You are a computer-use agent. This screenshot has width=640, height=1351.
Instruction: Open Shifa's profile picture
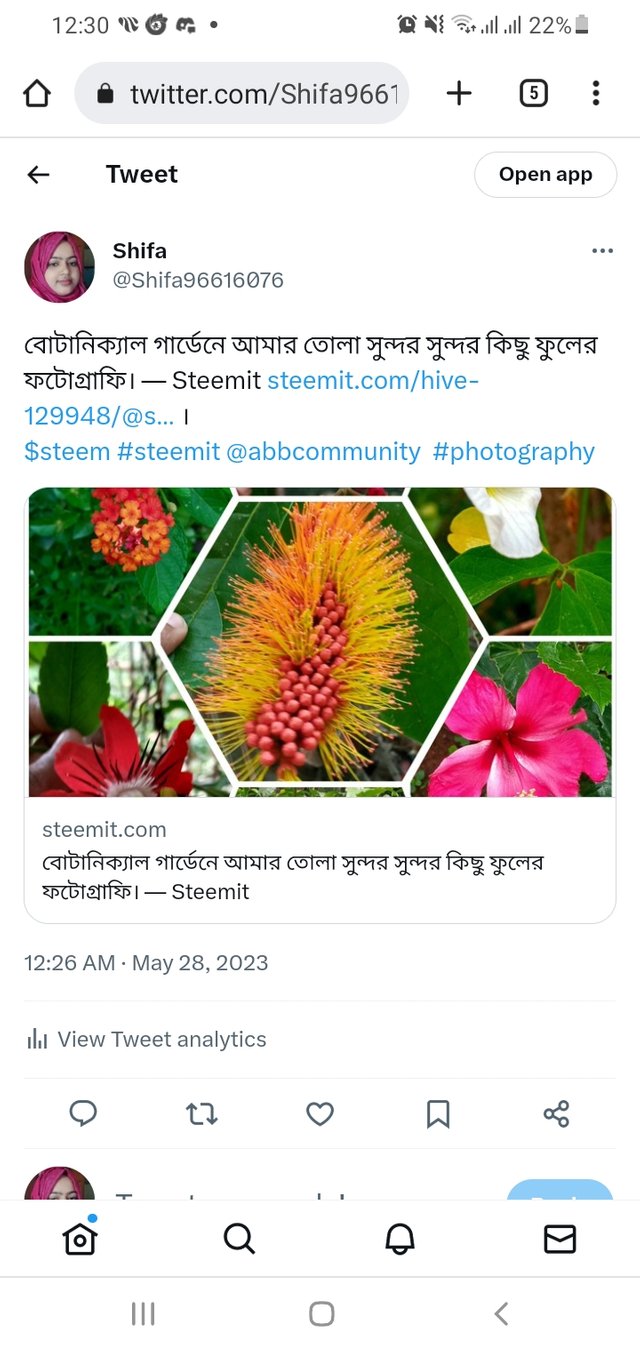click(x=59, y=267)
